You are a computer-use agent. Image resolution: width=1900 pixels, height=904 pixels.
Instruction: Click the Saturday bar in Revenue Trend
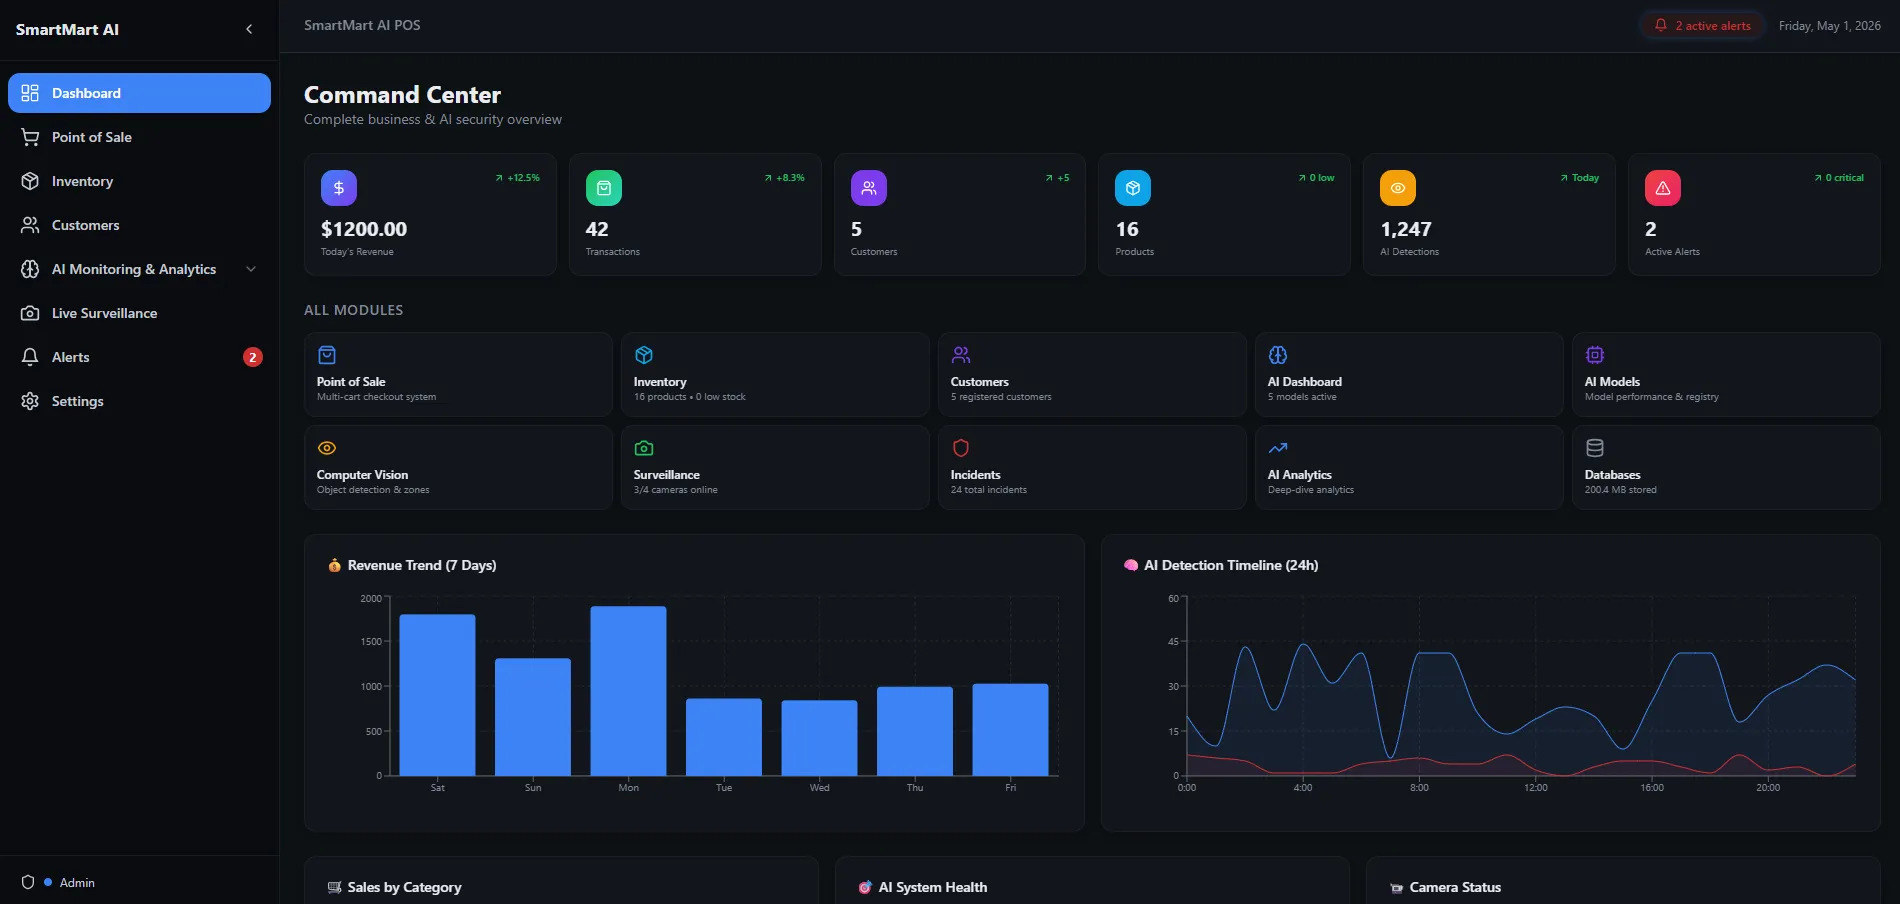437,695
